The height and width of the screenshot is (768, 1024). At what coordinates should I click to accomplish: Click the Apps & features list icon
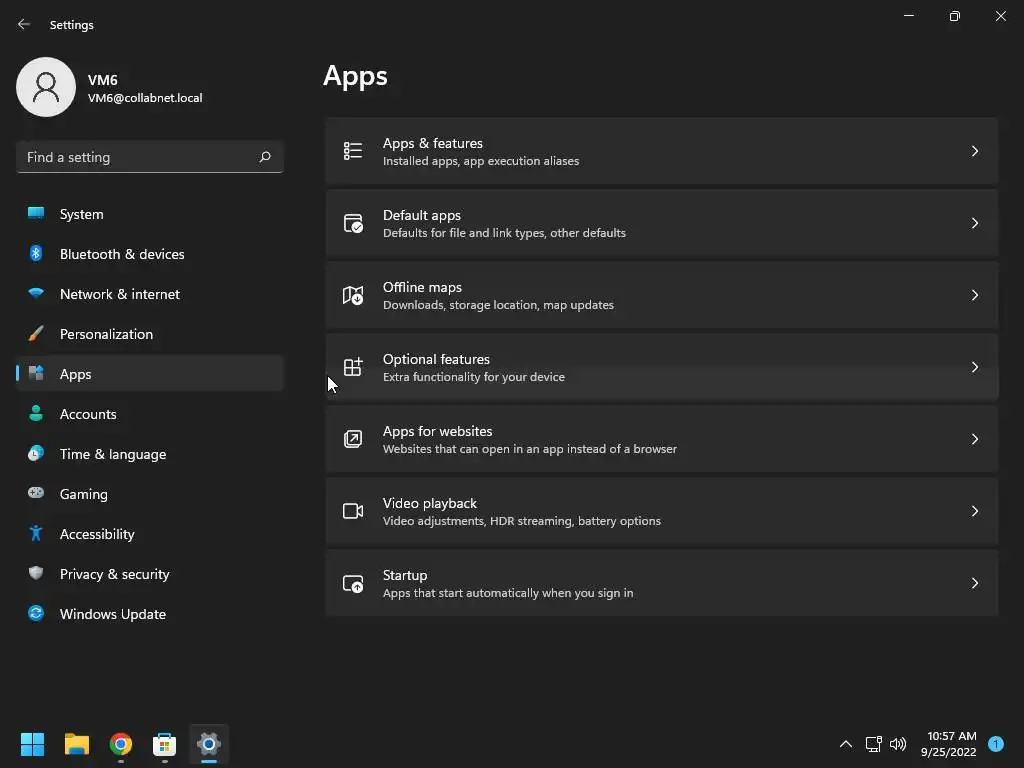point(353,151)
